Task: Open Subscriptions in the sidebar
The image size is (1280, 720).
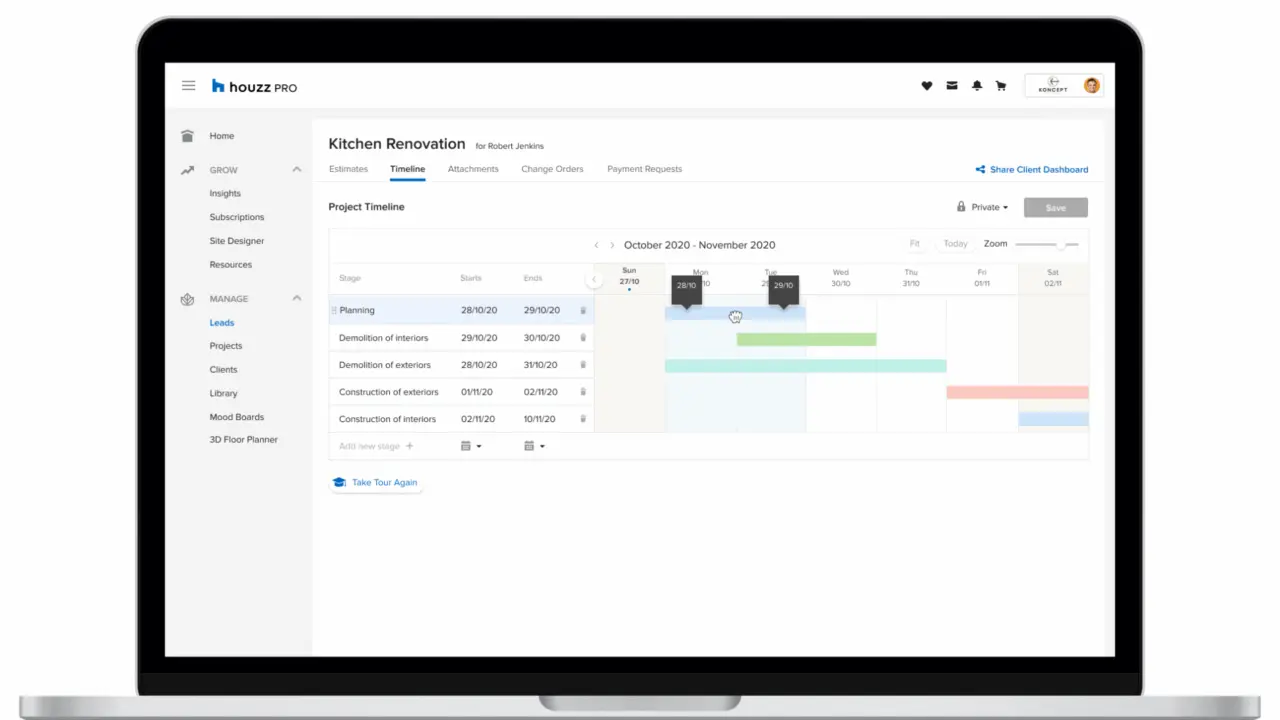Action: point(237,217)
